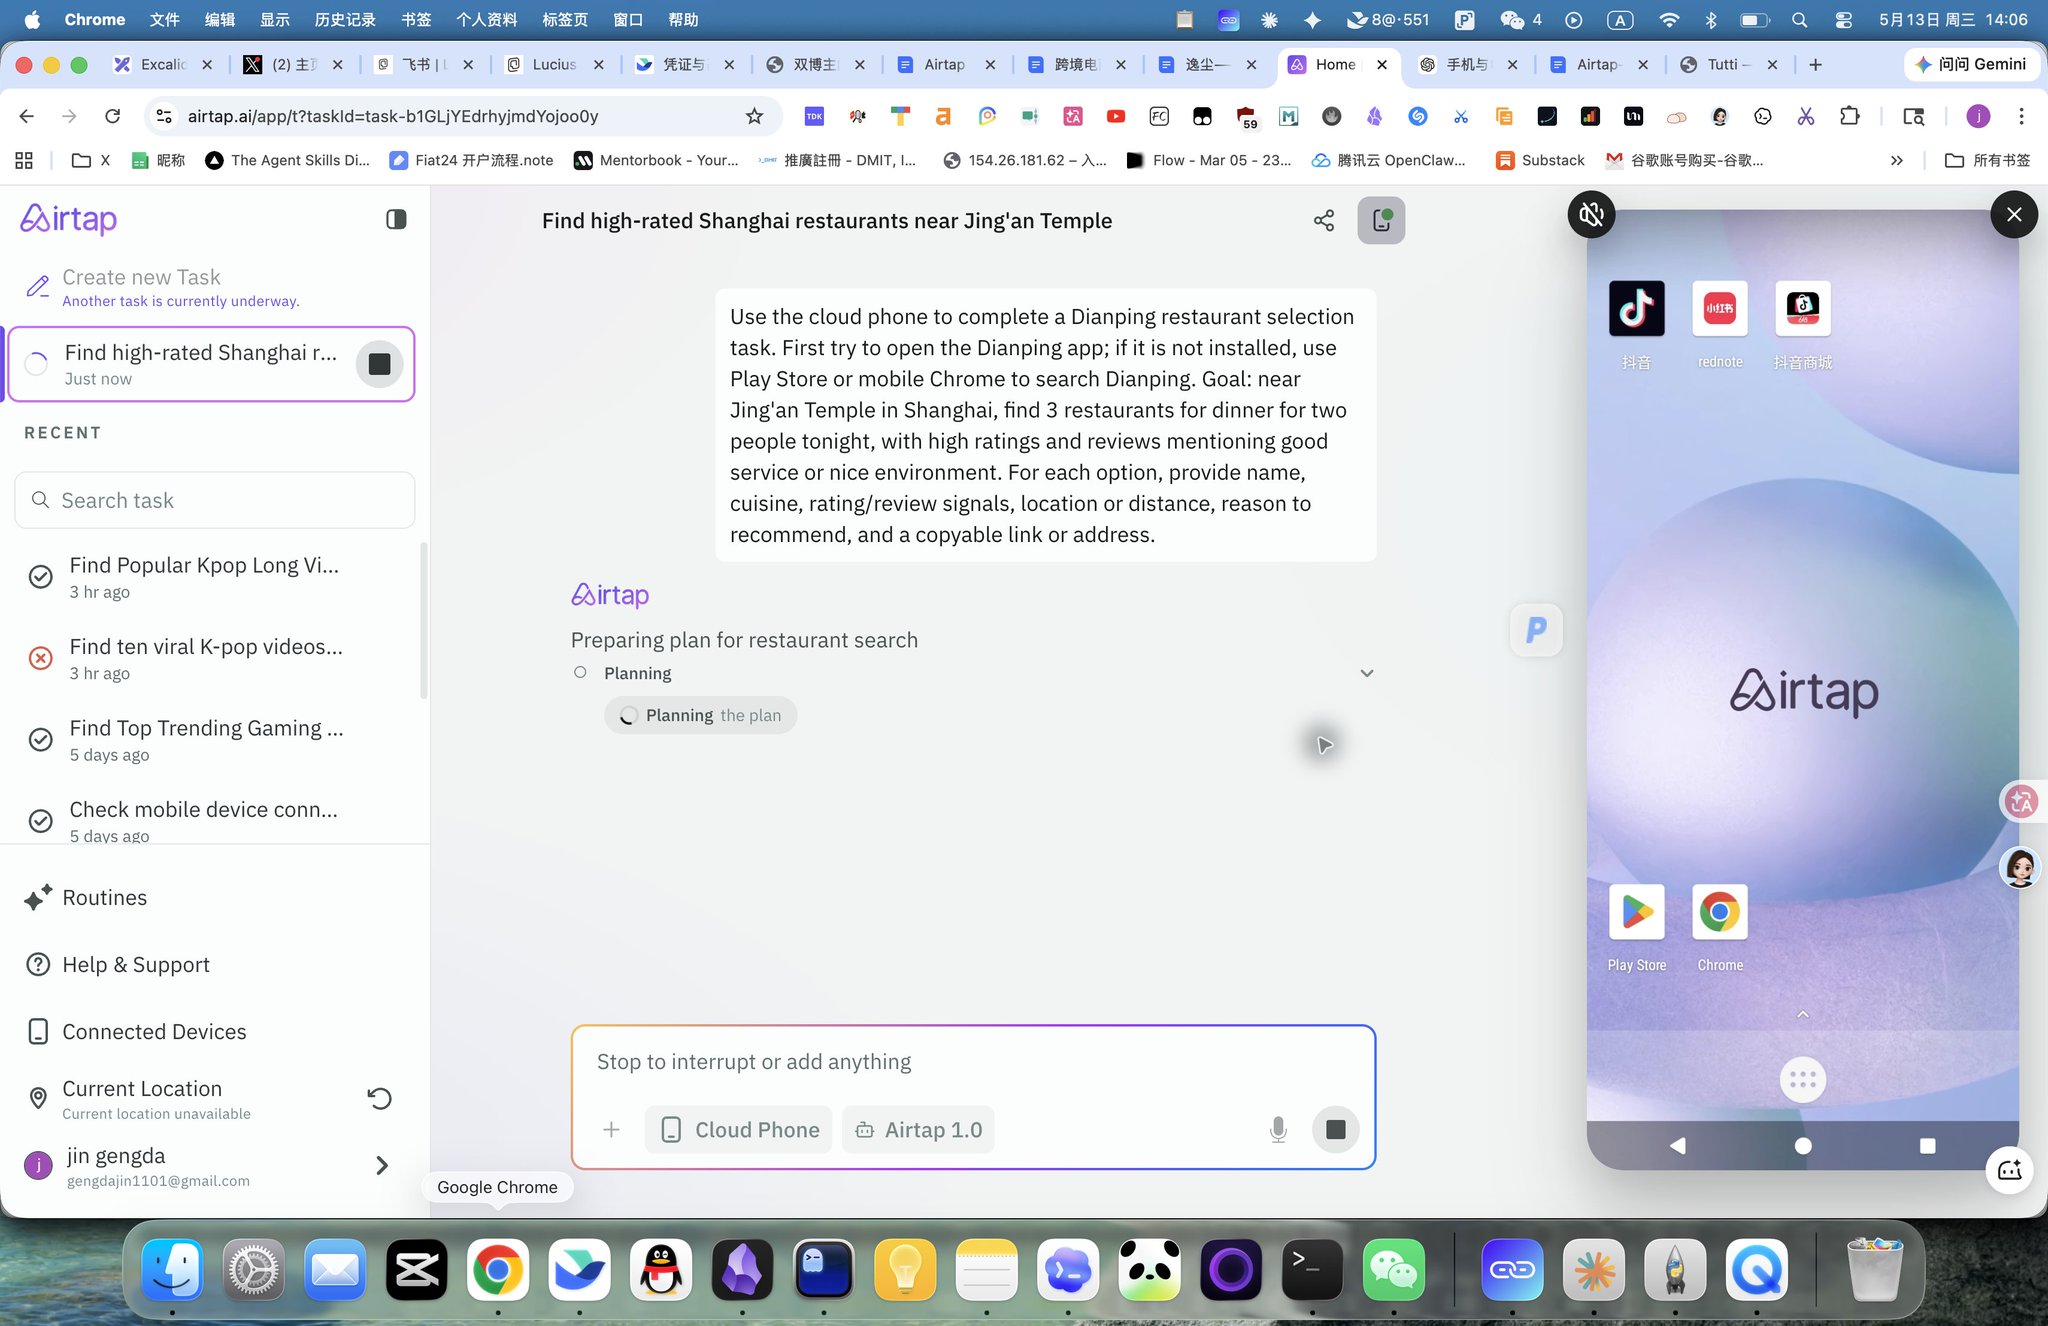Screen dimensions: 2048x1326
Task: Open Douyin app on cloud phone
Action: click(x=1637, y=308)
